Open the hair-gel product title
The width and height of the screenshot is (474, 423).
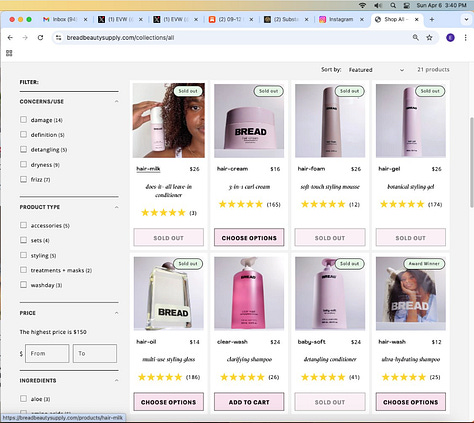pyautogui.click(x=389, y=169)
